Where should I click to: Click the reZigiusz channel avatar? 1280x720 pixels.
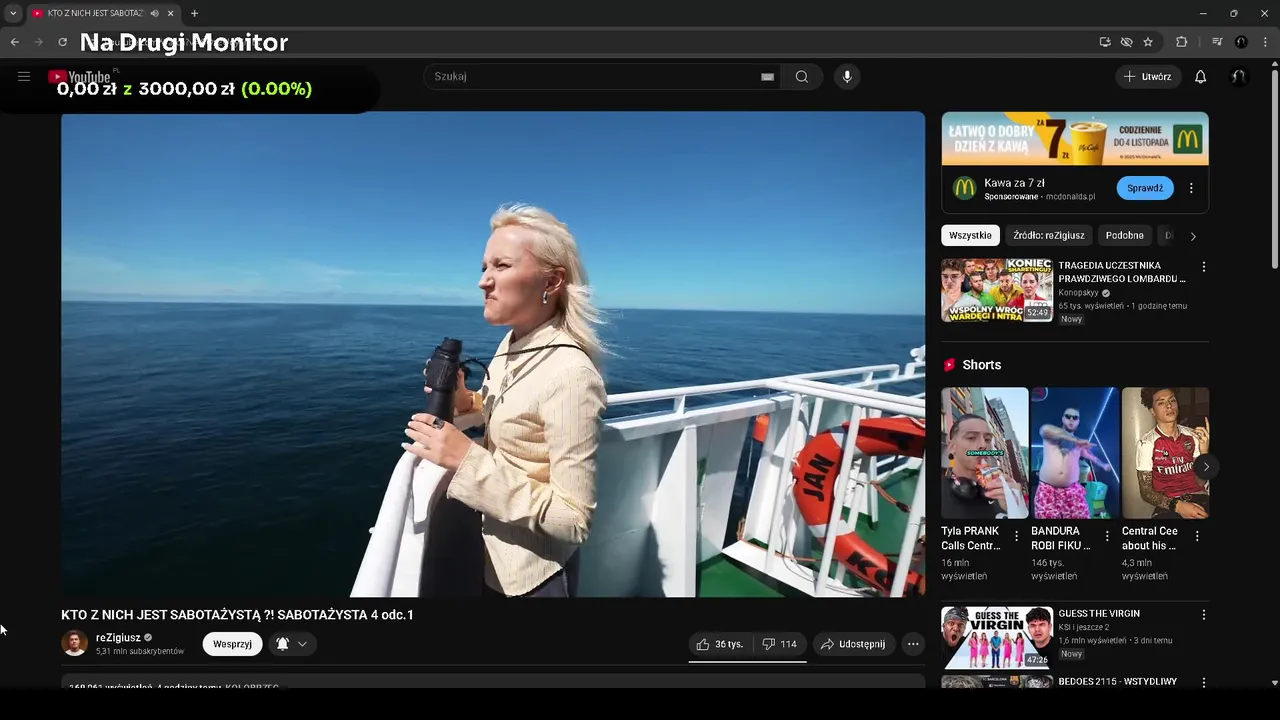(75, 643)
